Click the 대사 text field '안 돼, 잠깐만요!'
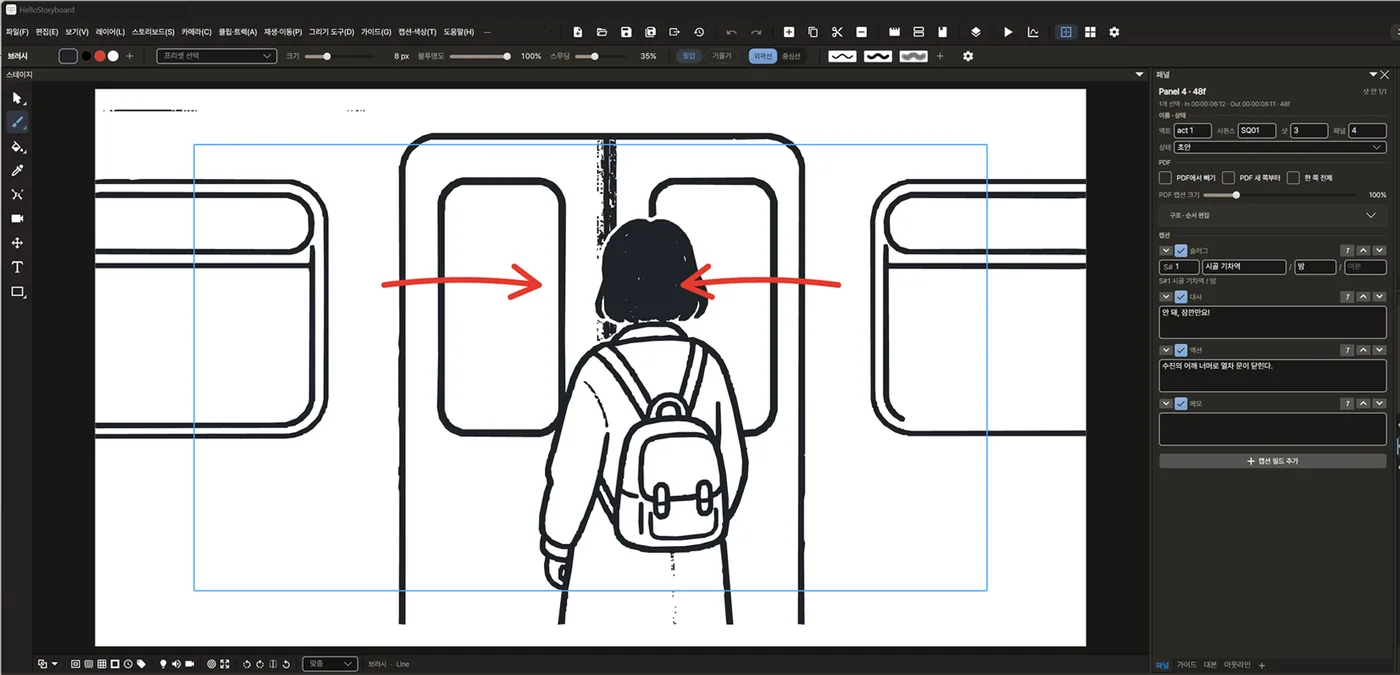The image size is (1400, 675). click(1273, 322)
